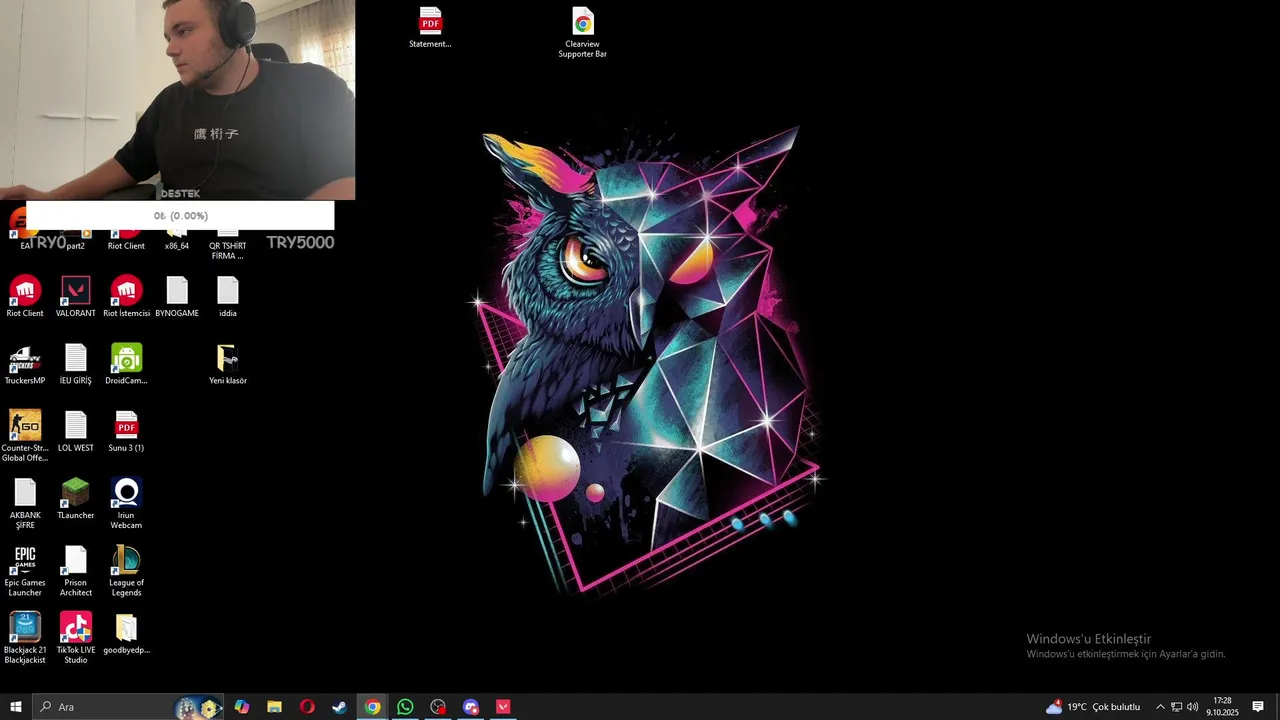The height and width of the screenshot is (720, 1280).
Task: Open Steam from the taskbar
Action: point(340,707)
